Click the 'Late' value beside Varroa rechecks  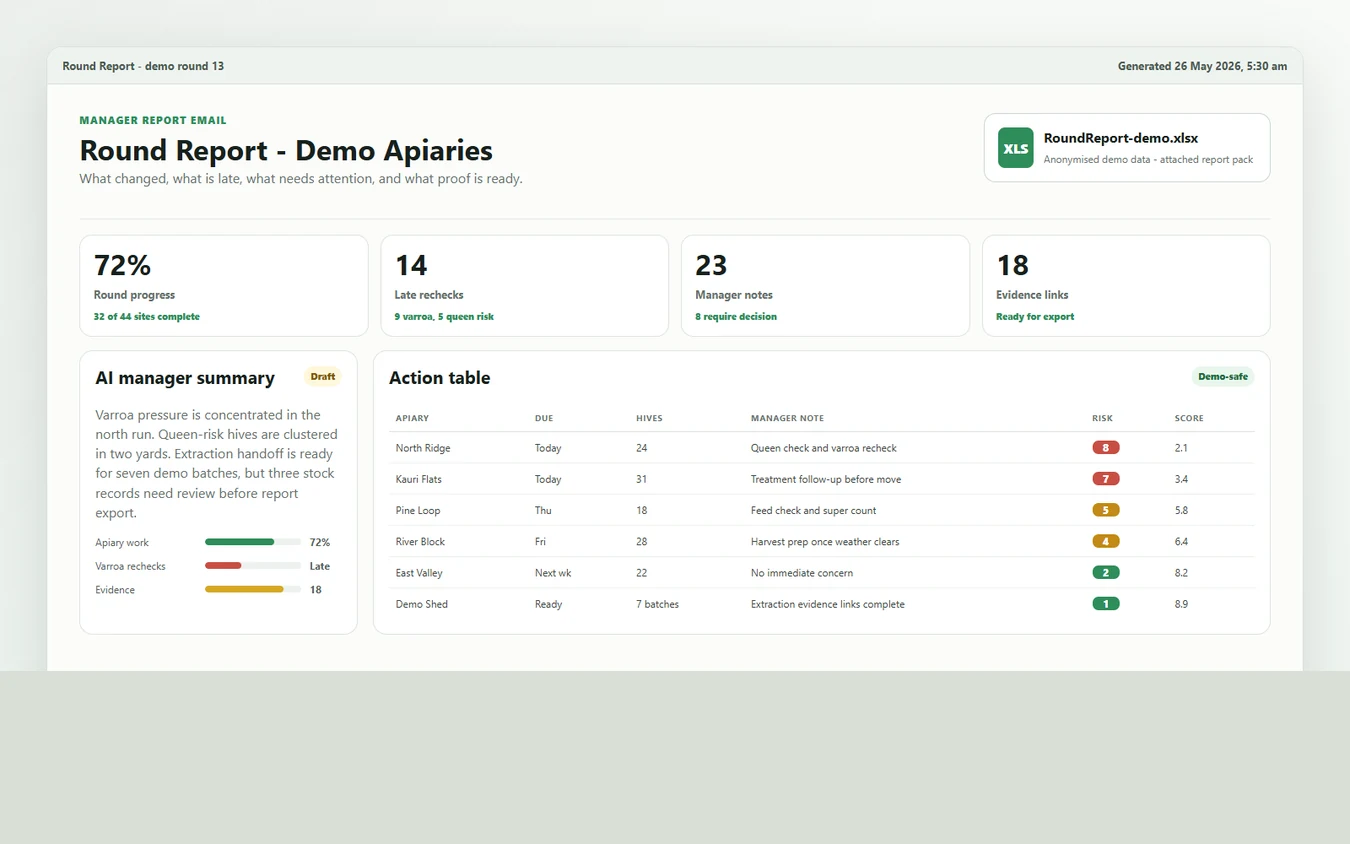pos(320,566)
